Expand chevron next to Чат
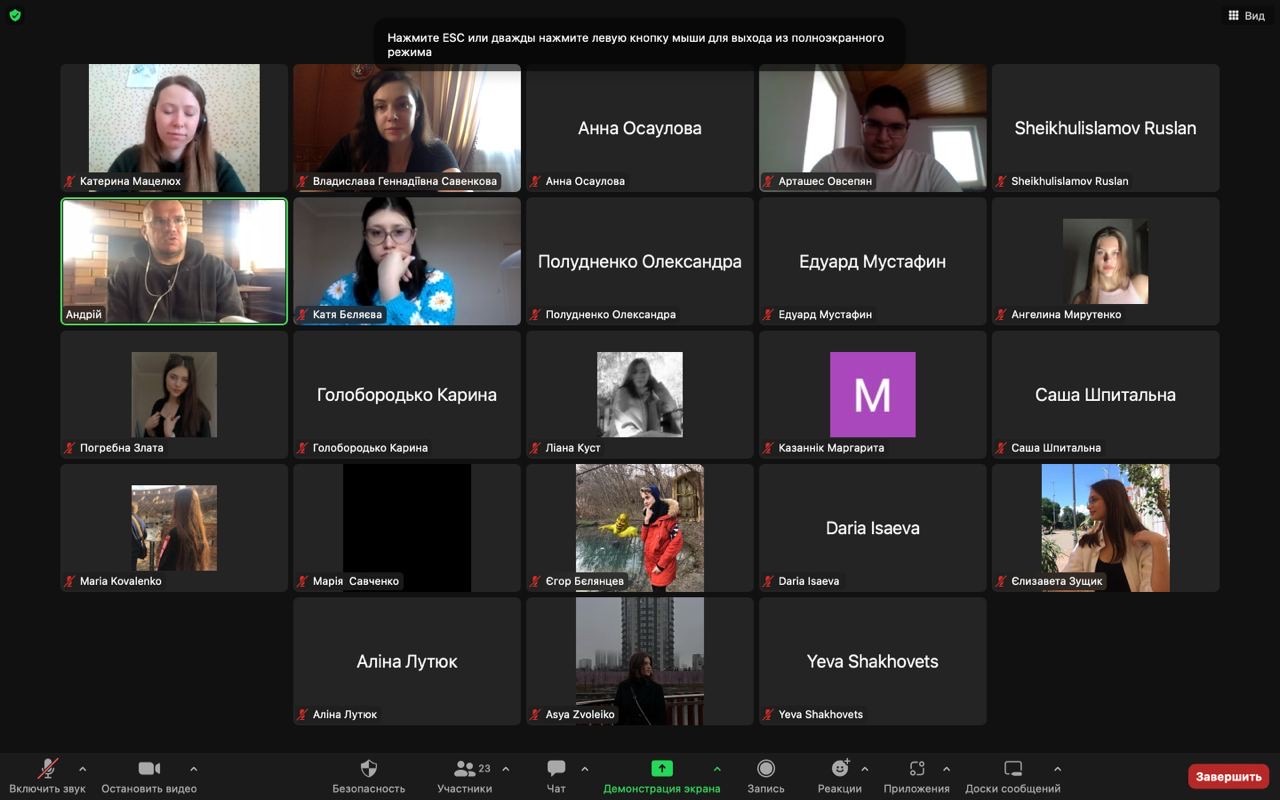 click(584, 769)
